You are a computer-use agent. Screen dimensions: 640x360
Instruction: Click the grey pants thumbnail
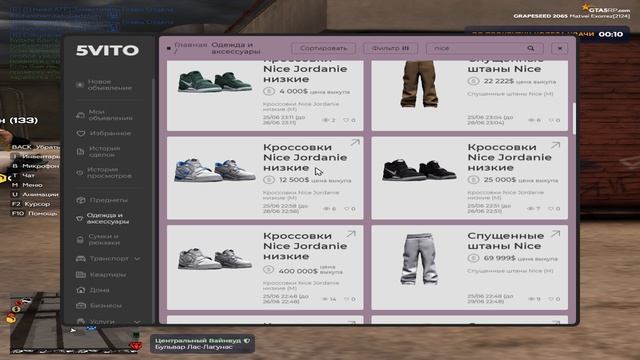pos(419,258)
